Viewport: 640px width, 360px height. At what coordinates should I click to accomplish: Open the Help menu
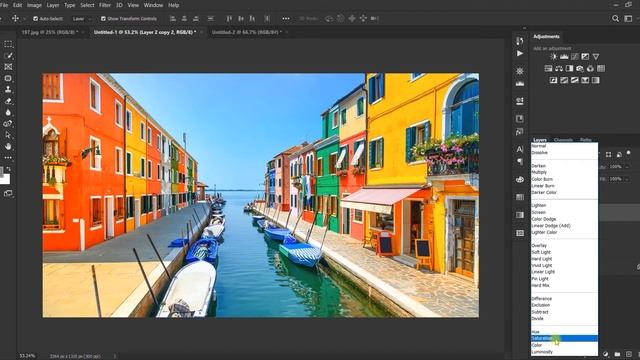click(174, 5)
